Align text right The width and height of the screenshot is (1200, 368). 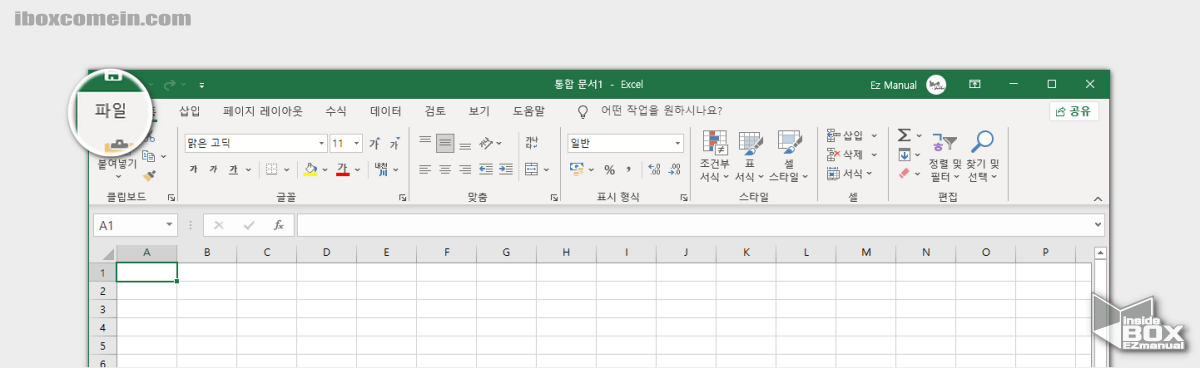pos(465,170)
